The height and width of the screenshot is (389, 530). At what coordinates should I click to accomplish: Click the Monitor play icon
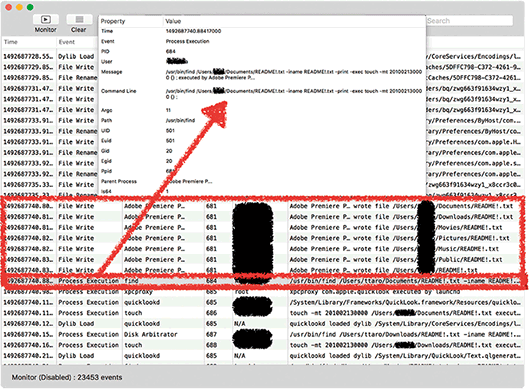pyautogui.click(x=46, y=20)
